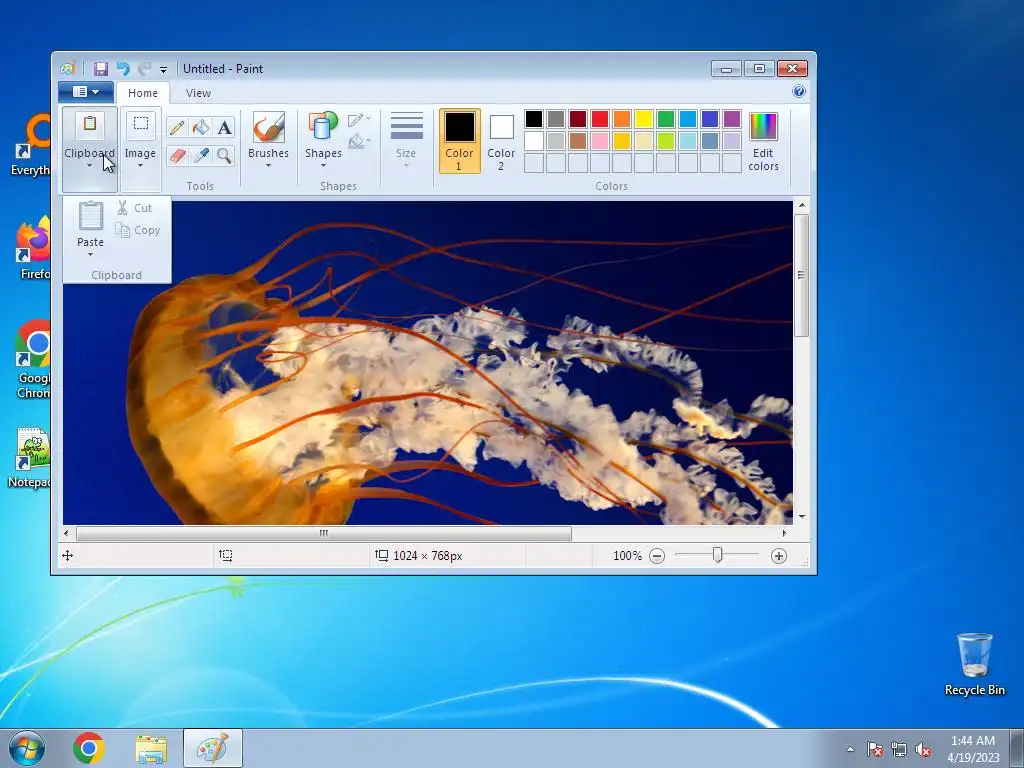
Task: Click the Shape outline icon
Action: click(359, 120)
